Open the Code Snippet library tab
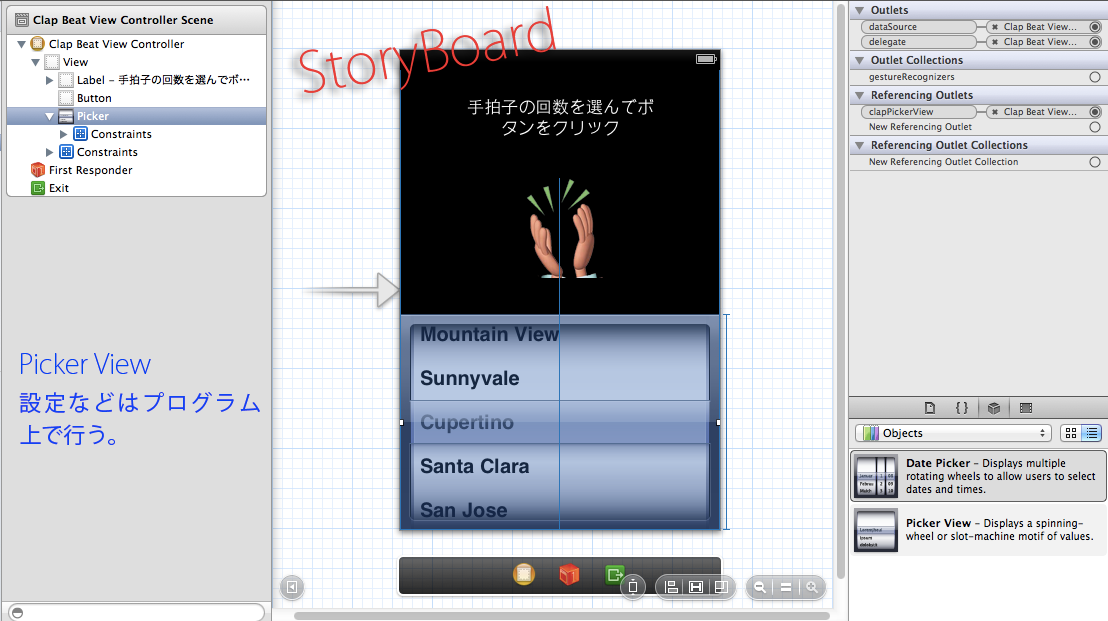 [961, 408]
